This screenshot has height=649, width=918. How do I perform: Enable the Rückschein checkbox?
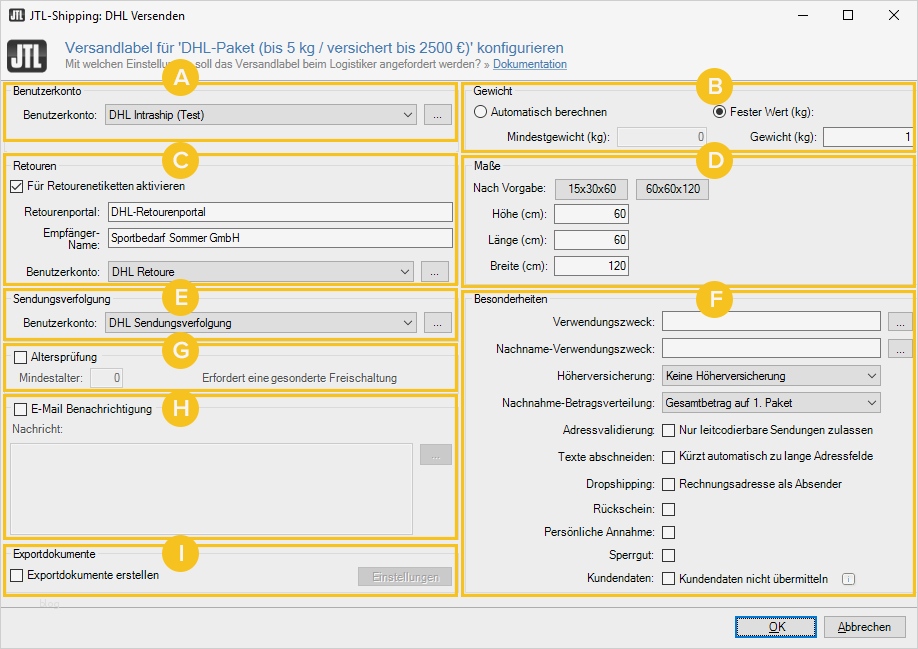tap(668, 510)
